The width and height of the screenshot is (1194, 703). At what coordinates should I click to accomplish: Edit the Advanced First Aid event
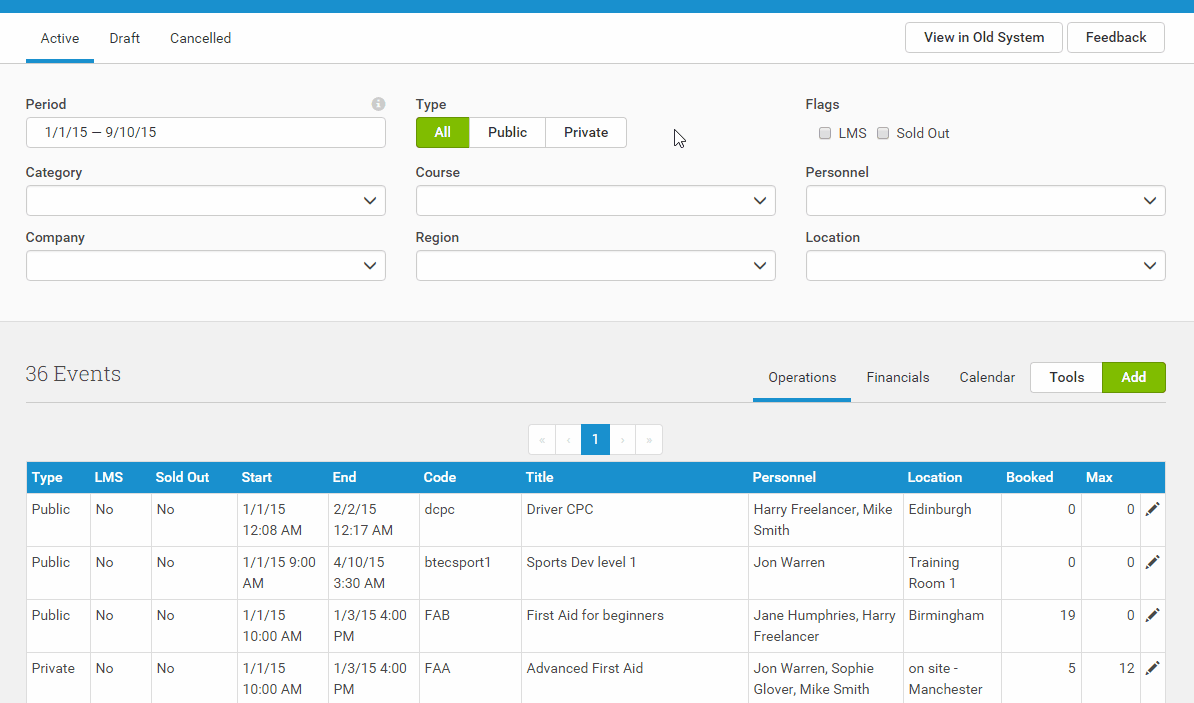(1153, 668)
